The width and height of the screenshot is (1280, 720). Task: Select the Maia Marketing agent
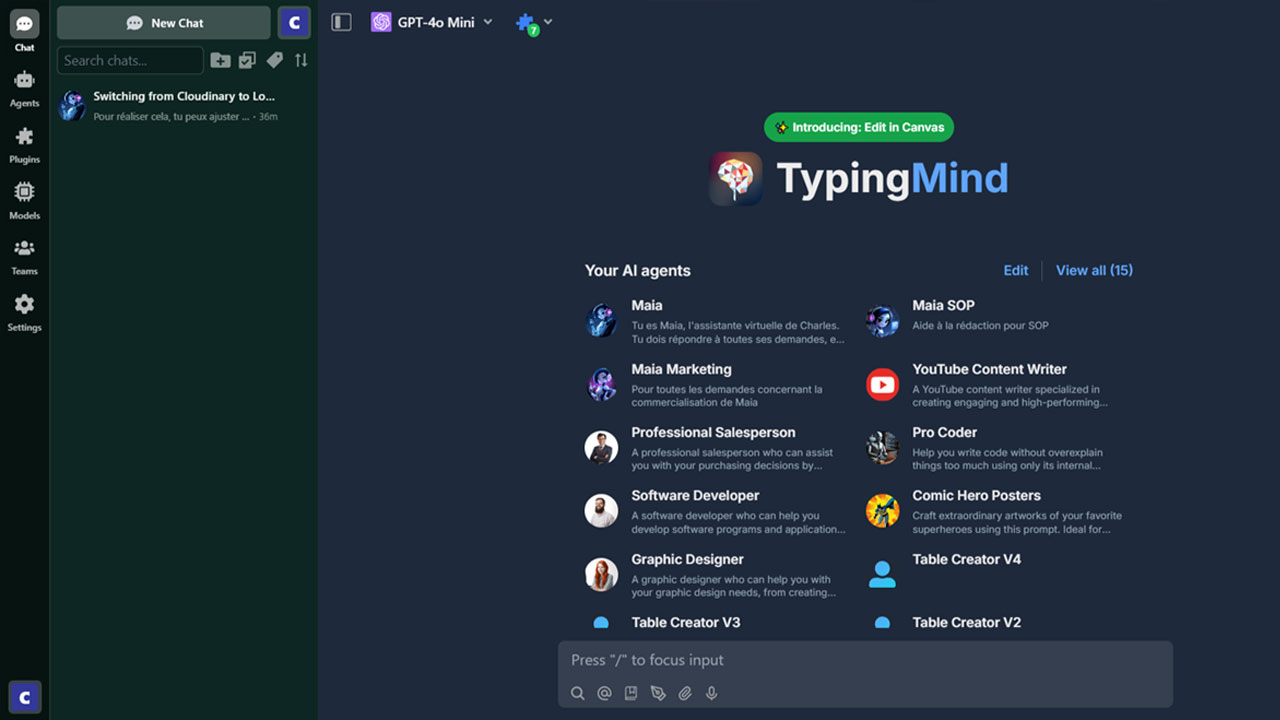pyautogui.click(x=715, y=385)
